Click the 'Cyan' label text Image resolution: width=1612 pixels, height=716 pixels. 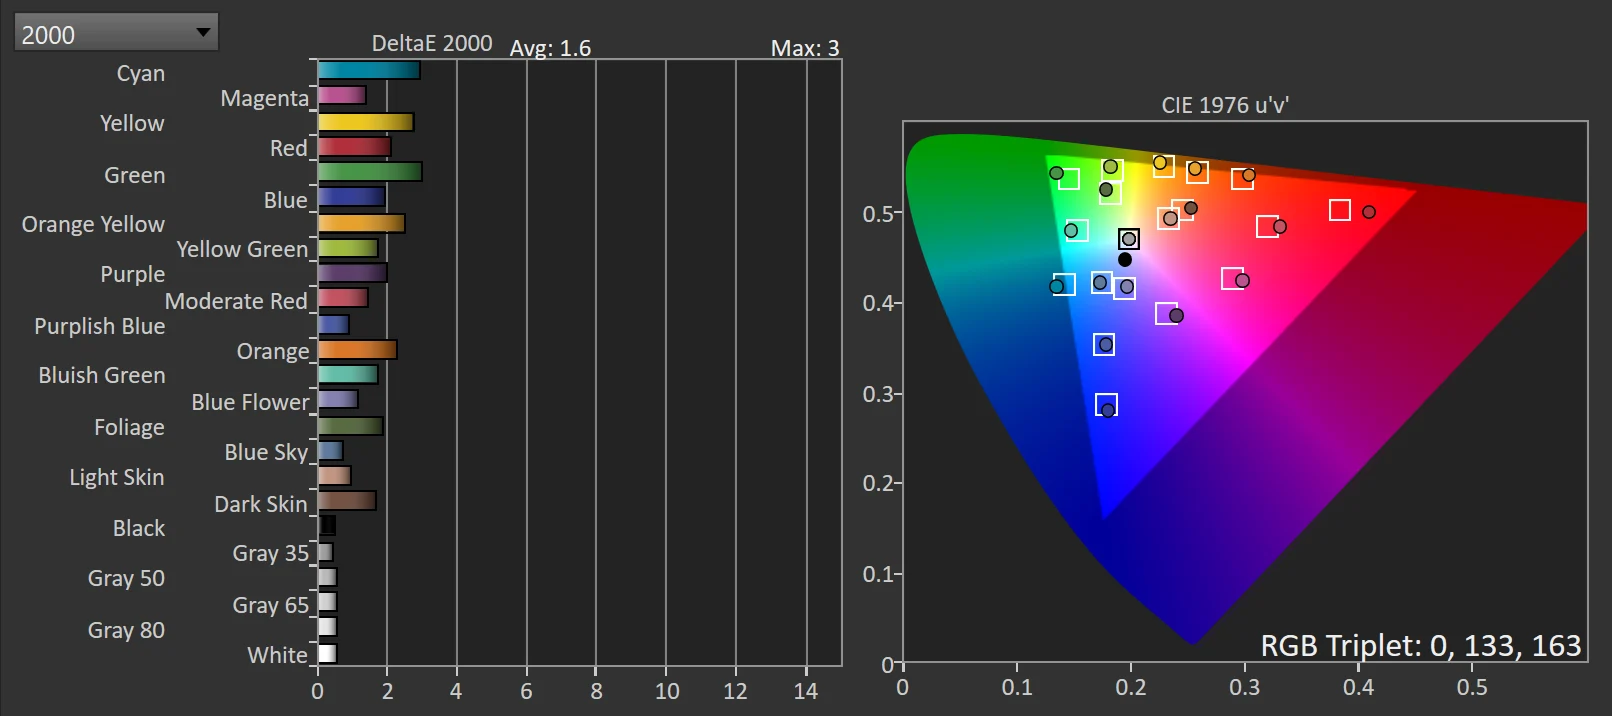click(x=141, y=74)
